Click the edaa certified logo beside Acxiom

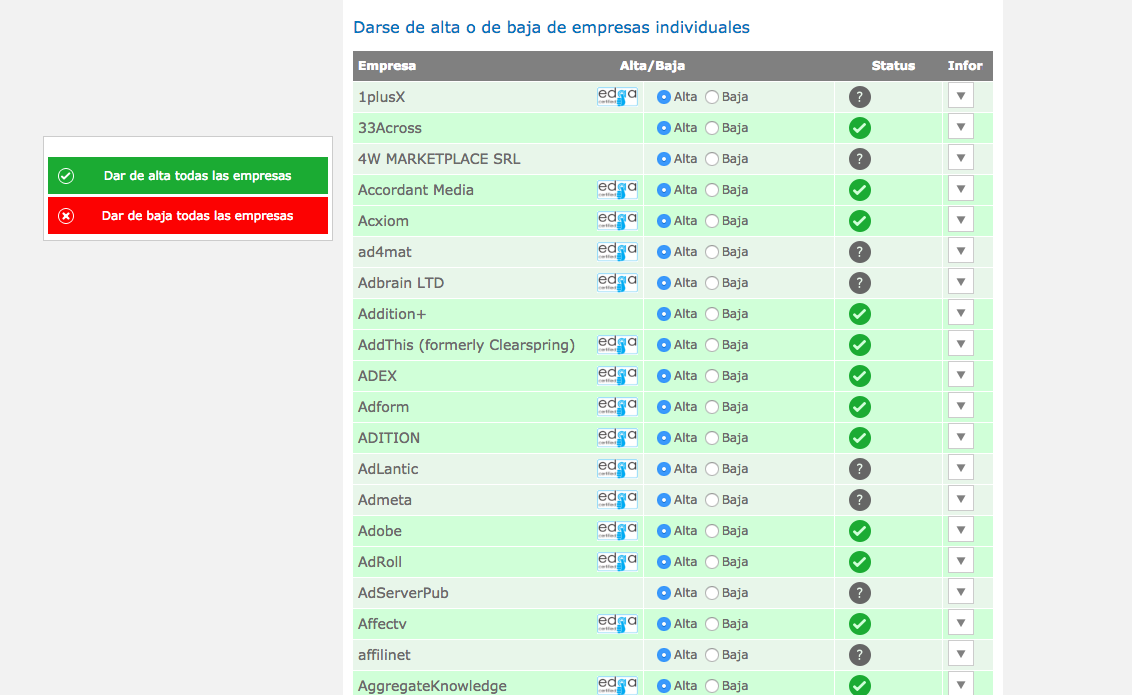(x=617, y=221)
